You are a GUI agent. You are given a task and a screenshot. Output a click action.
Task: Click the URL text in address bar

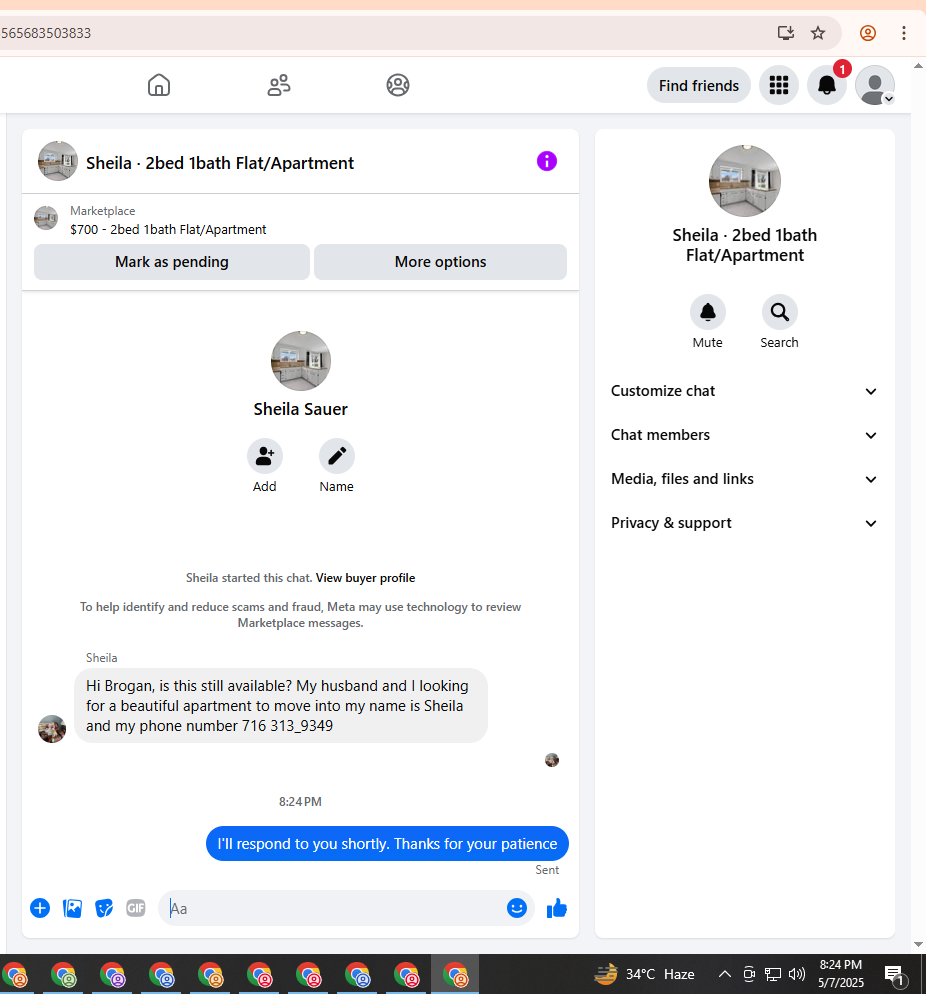(46, 33)
